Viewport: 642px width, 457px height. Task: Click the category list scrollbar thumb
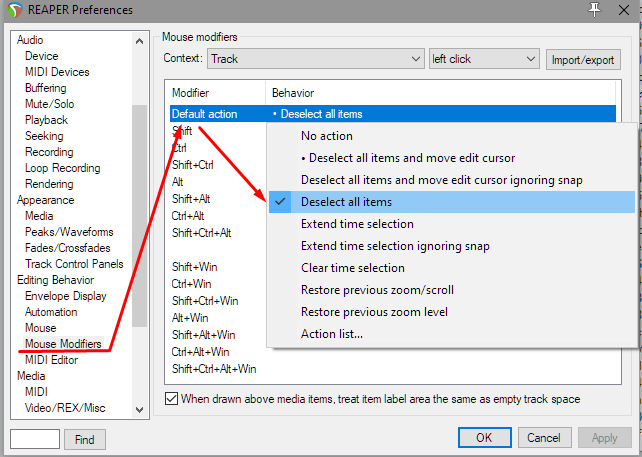click(x=140, y=216)
